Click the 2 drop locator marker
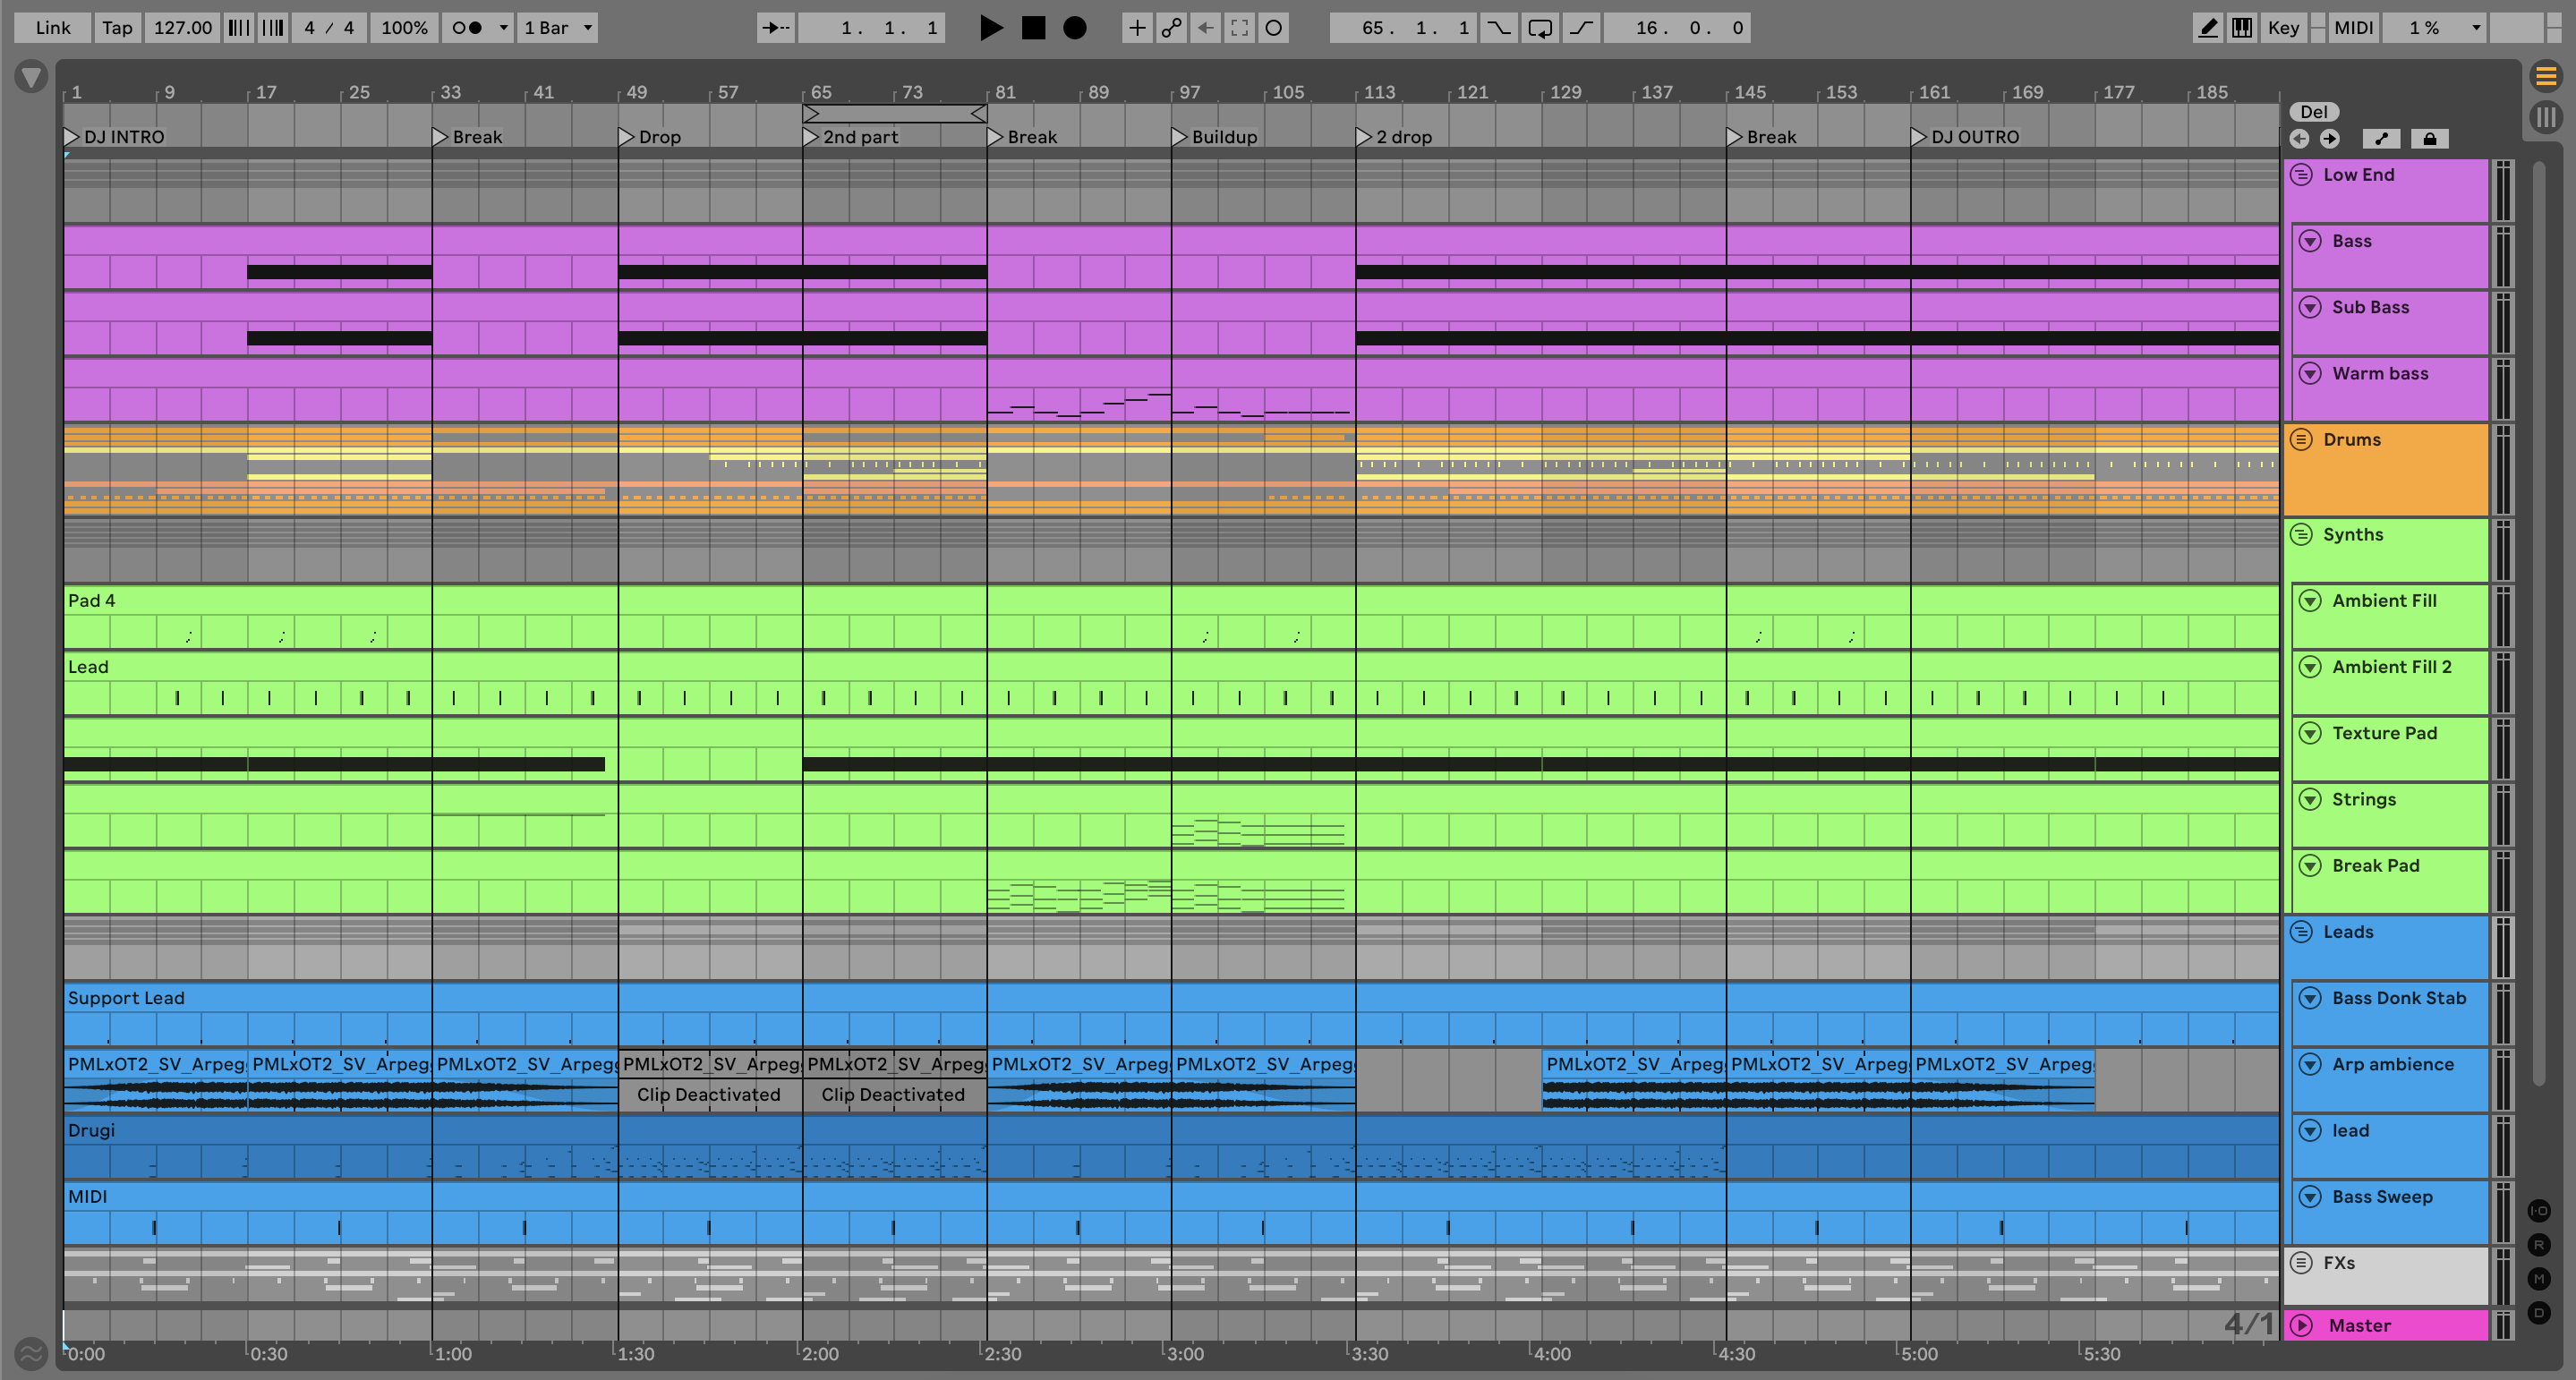The height and width of the screenshot is (1380, 2576). click(x=1364, y=137)
